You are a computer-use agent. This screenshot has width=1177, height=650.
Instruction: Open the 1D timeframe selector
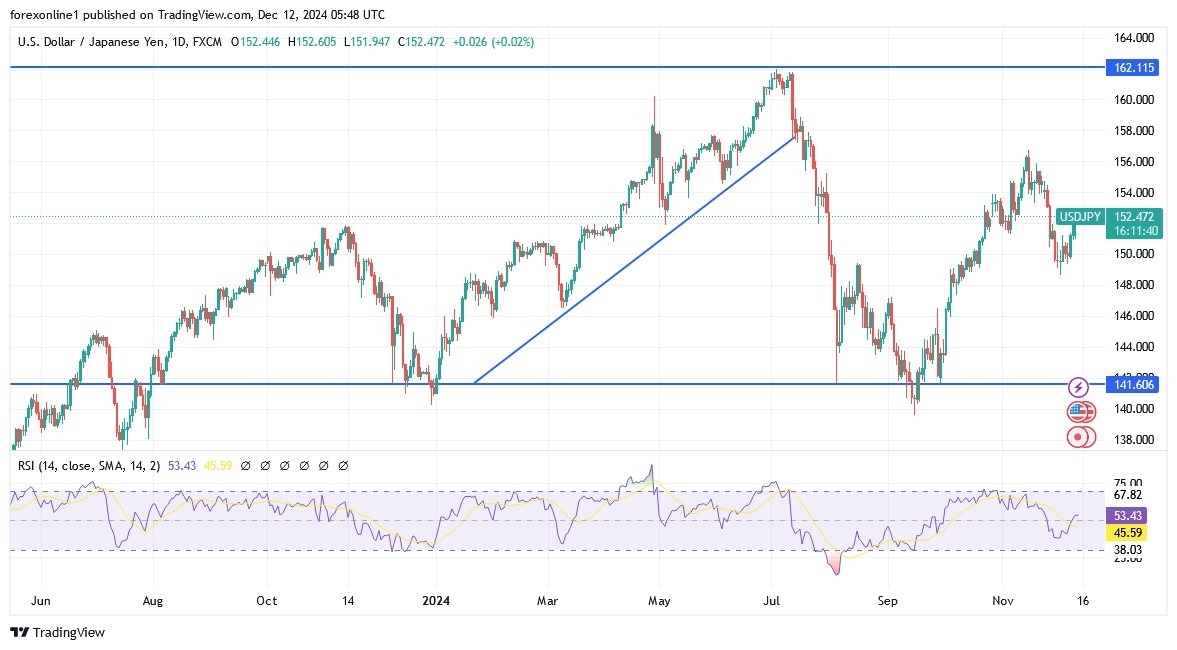click(x=180, y=42)
